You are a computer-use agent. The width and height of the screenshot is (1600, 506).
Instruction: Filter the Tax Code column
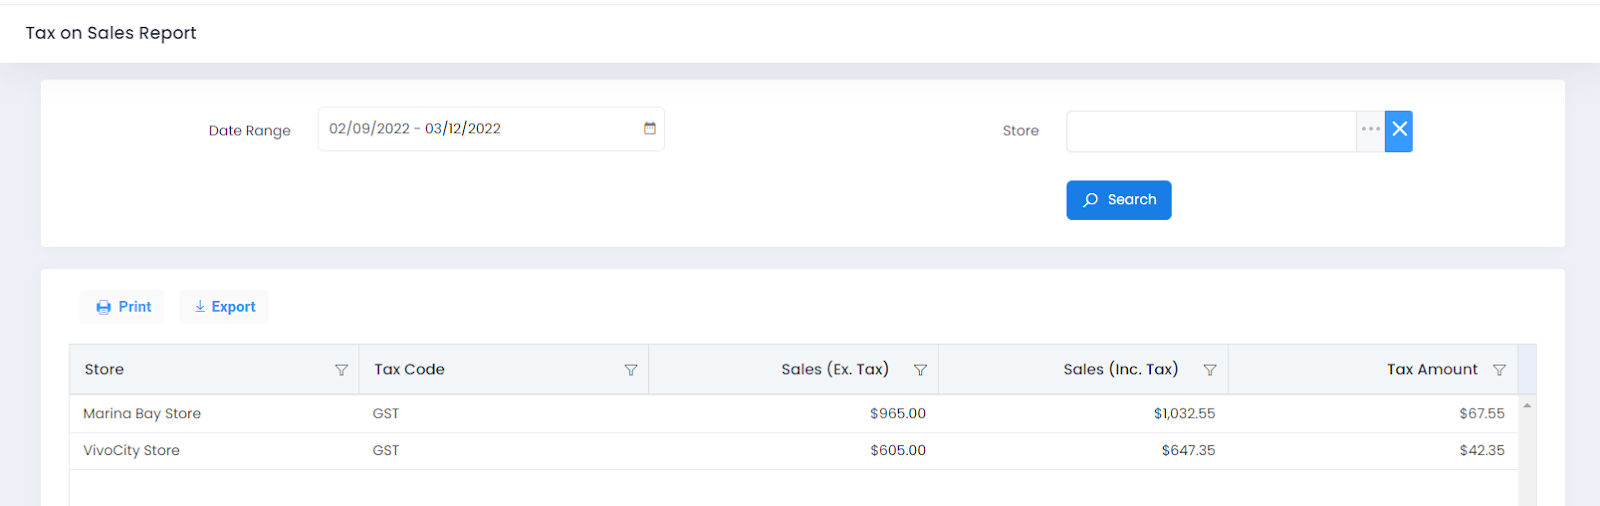631,370
